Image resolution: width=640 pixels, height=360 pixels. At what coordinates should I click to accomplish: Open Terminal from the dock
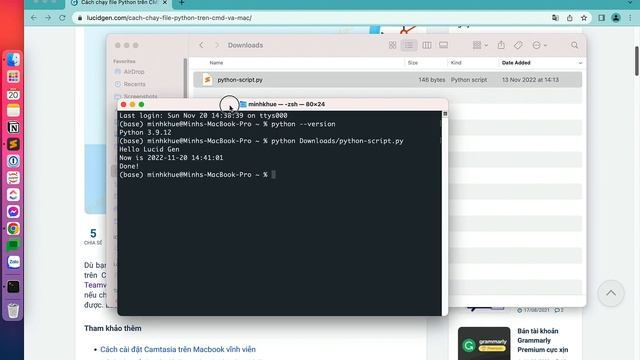13,287
